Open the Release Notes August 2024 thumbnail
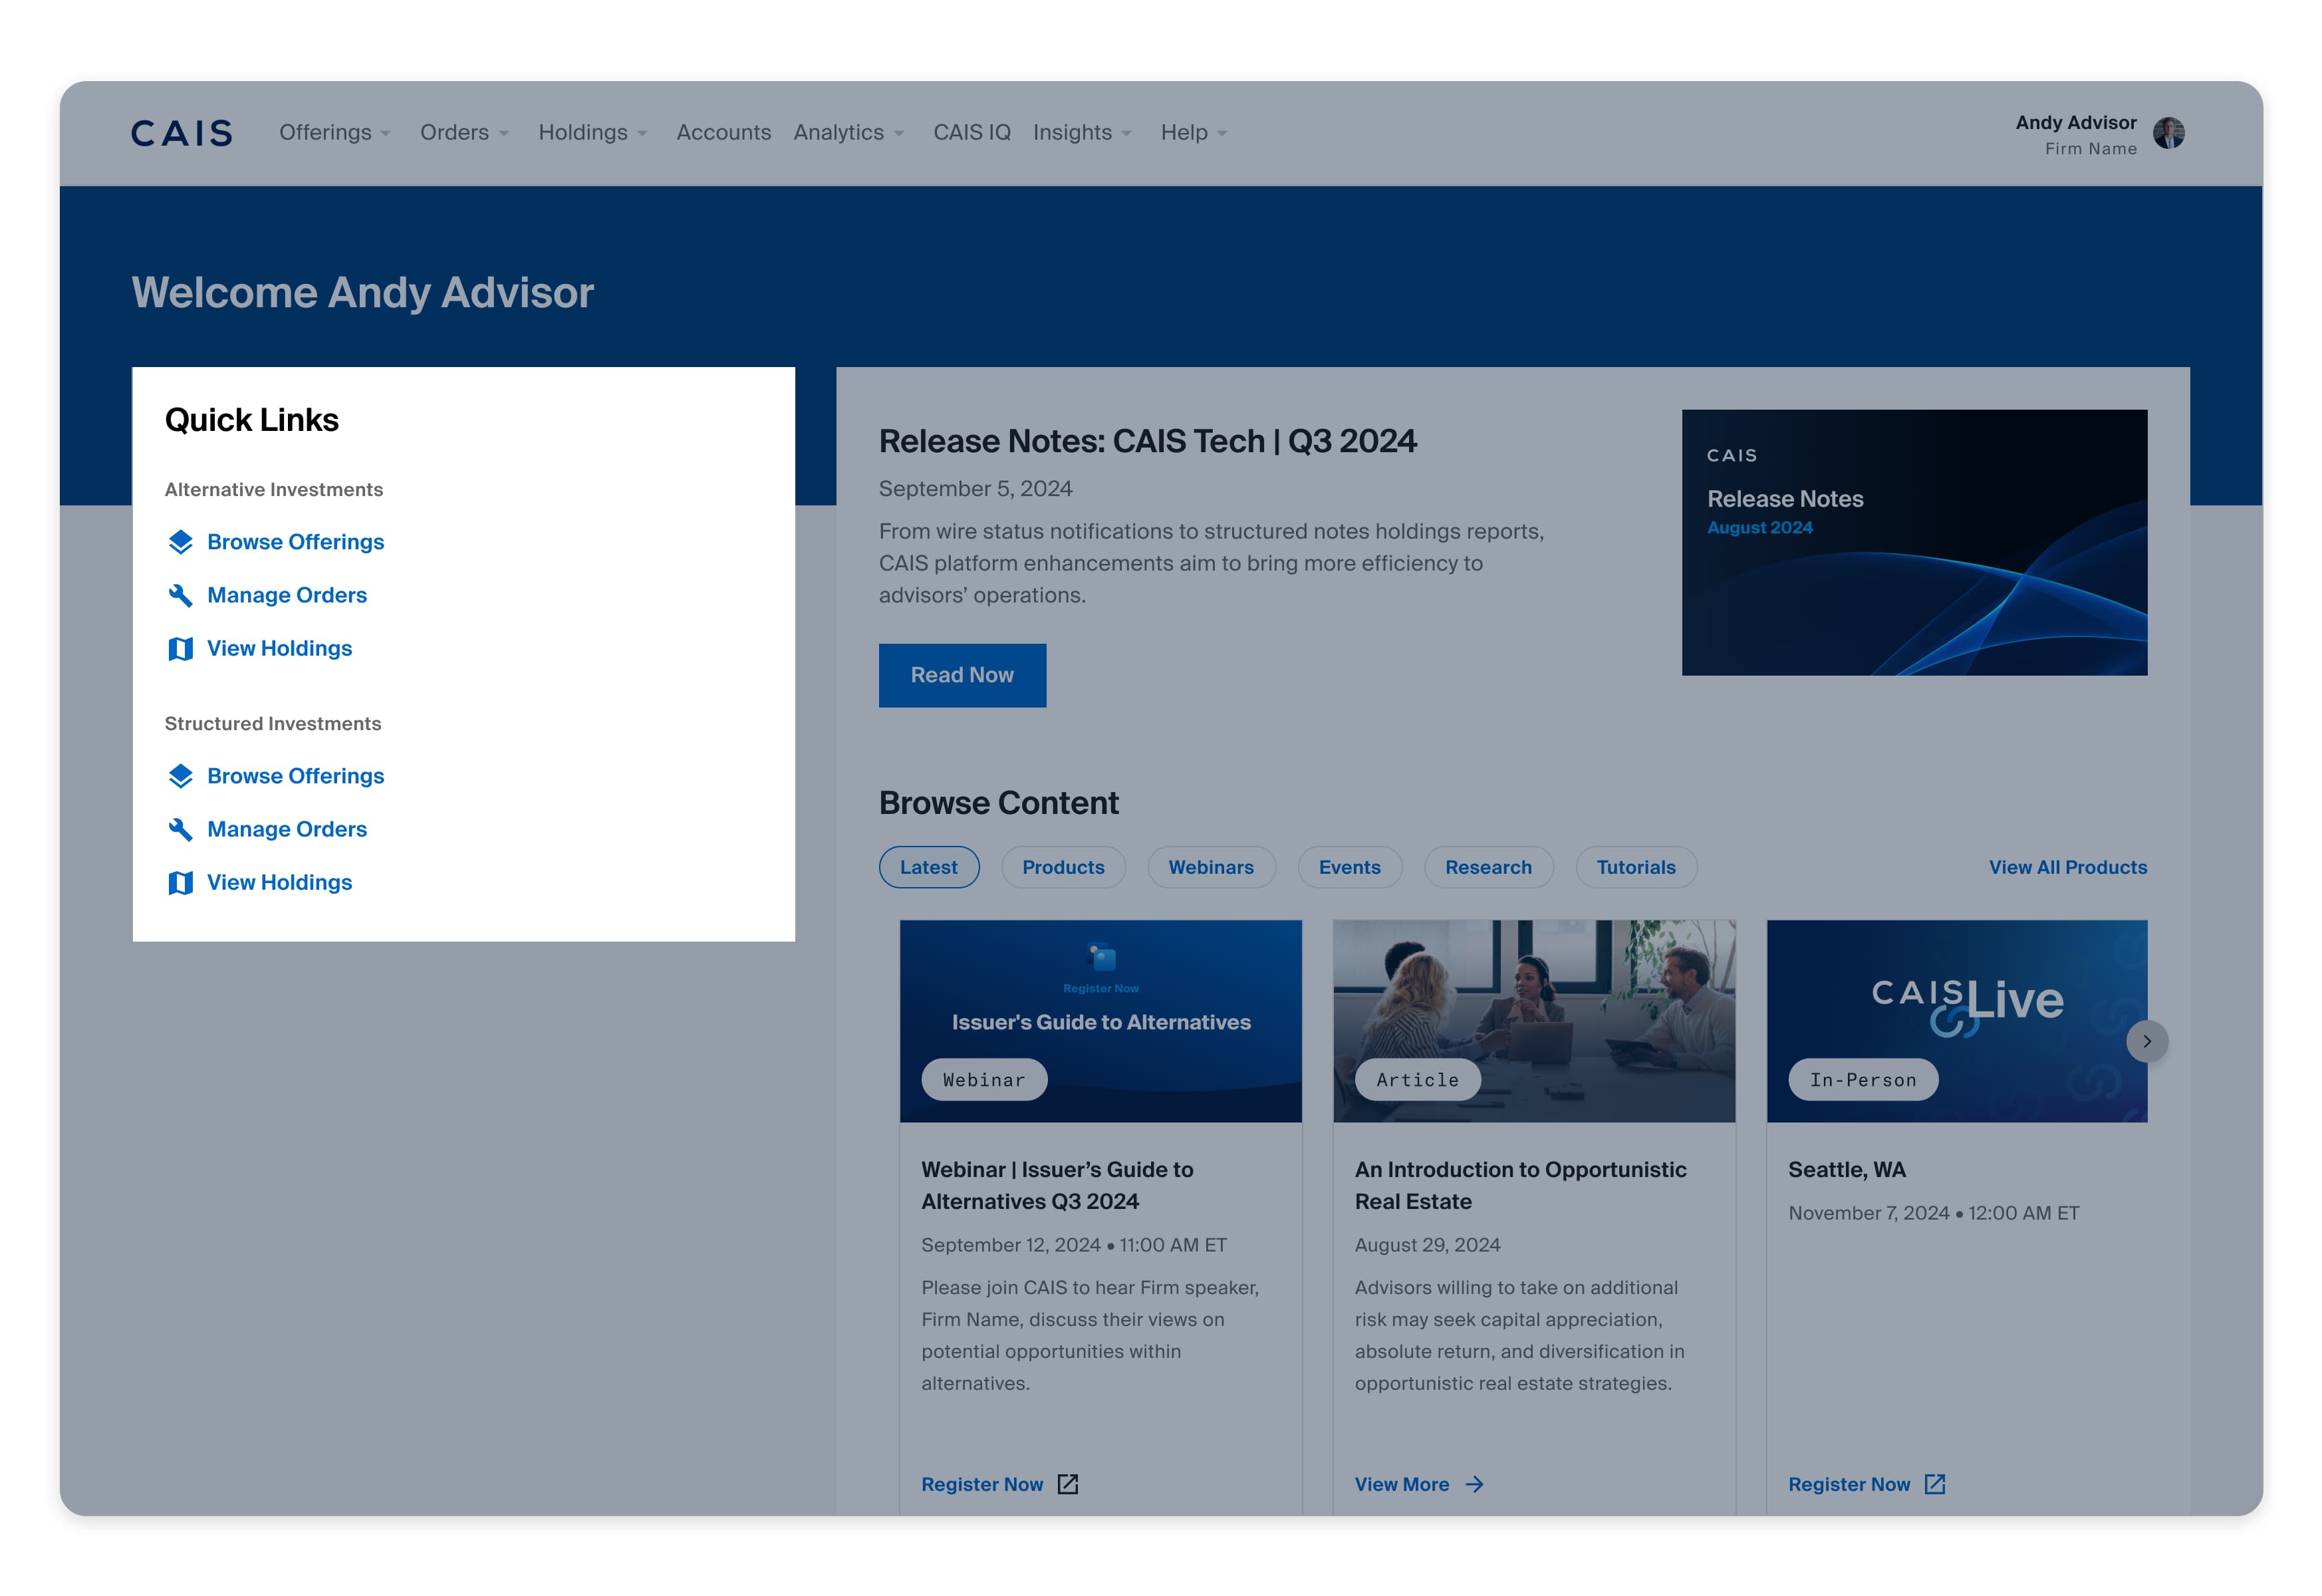Image resolution: width=2322 pixels, height=1596 pixels. [1914, 542]
